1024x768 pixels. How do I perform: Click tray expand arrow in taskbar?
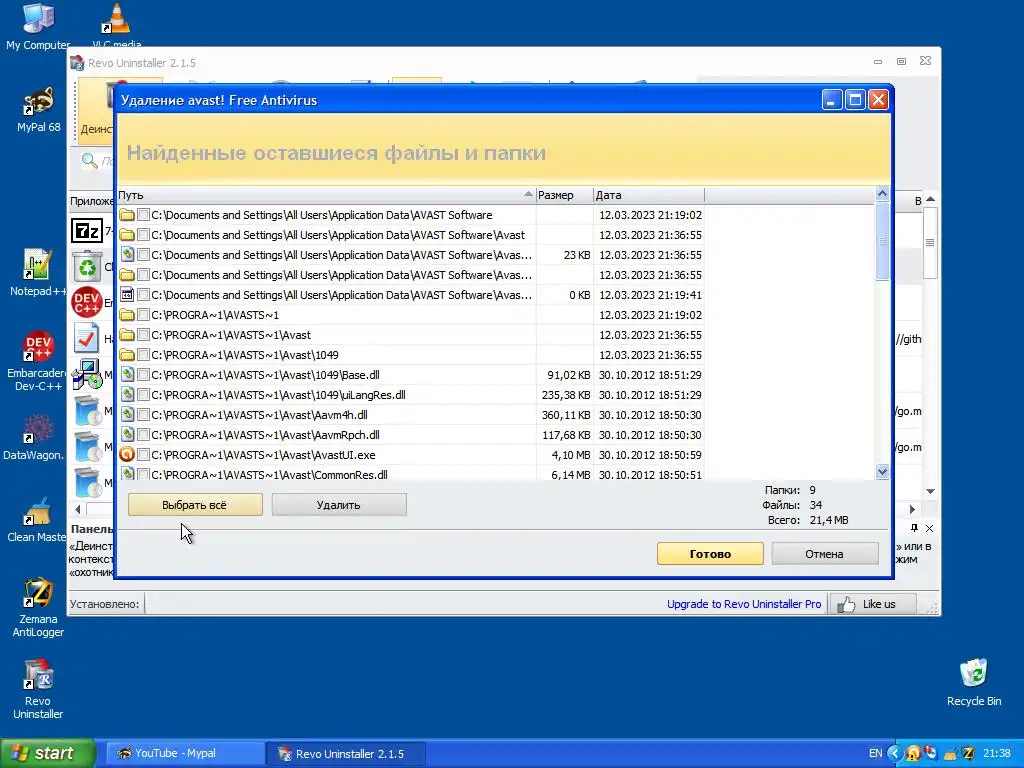click(895, 754)
